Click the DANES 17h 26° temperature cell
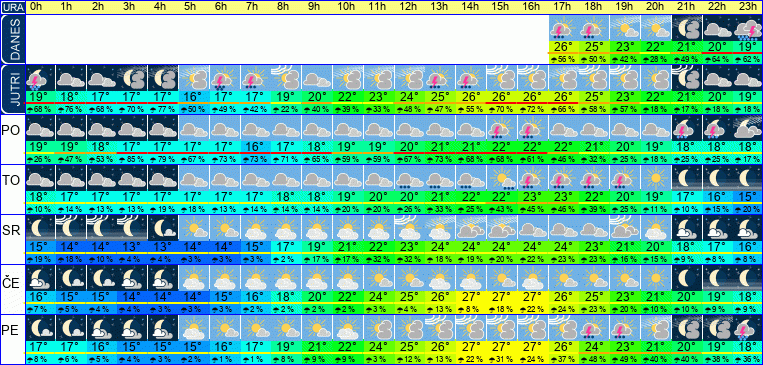The height and width of the screenshot is (365, 763). click(x=563, y=47)
